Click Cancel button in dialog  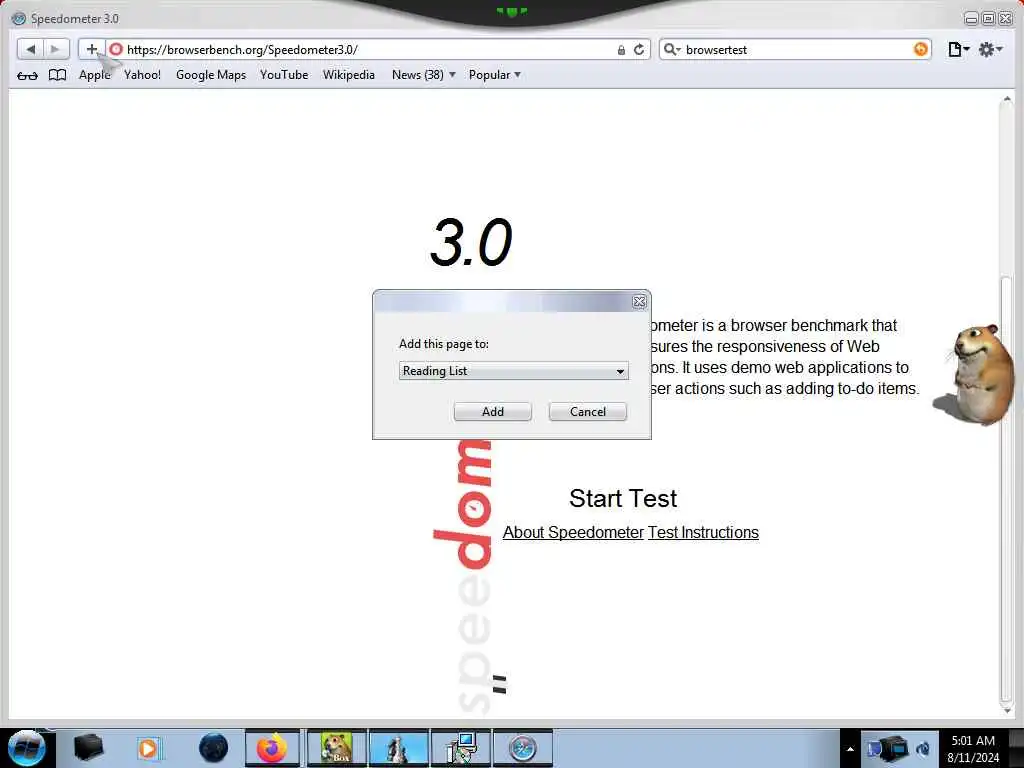[x=588, y=411]
